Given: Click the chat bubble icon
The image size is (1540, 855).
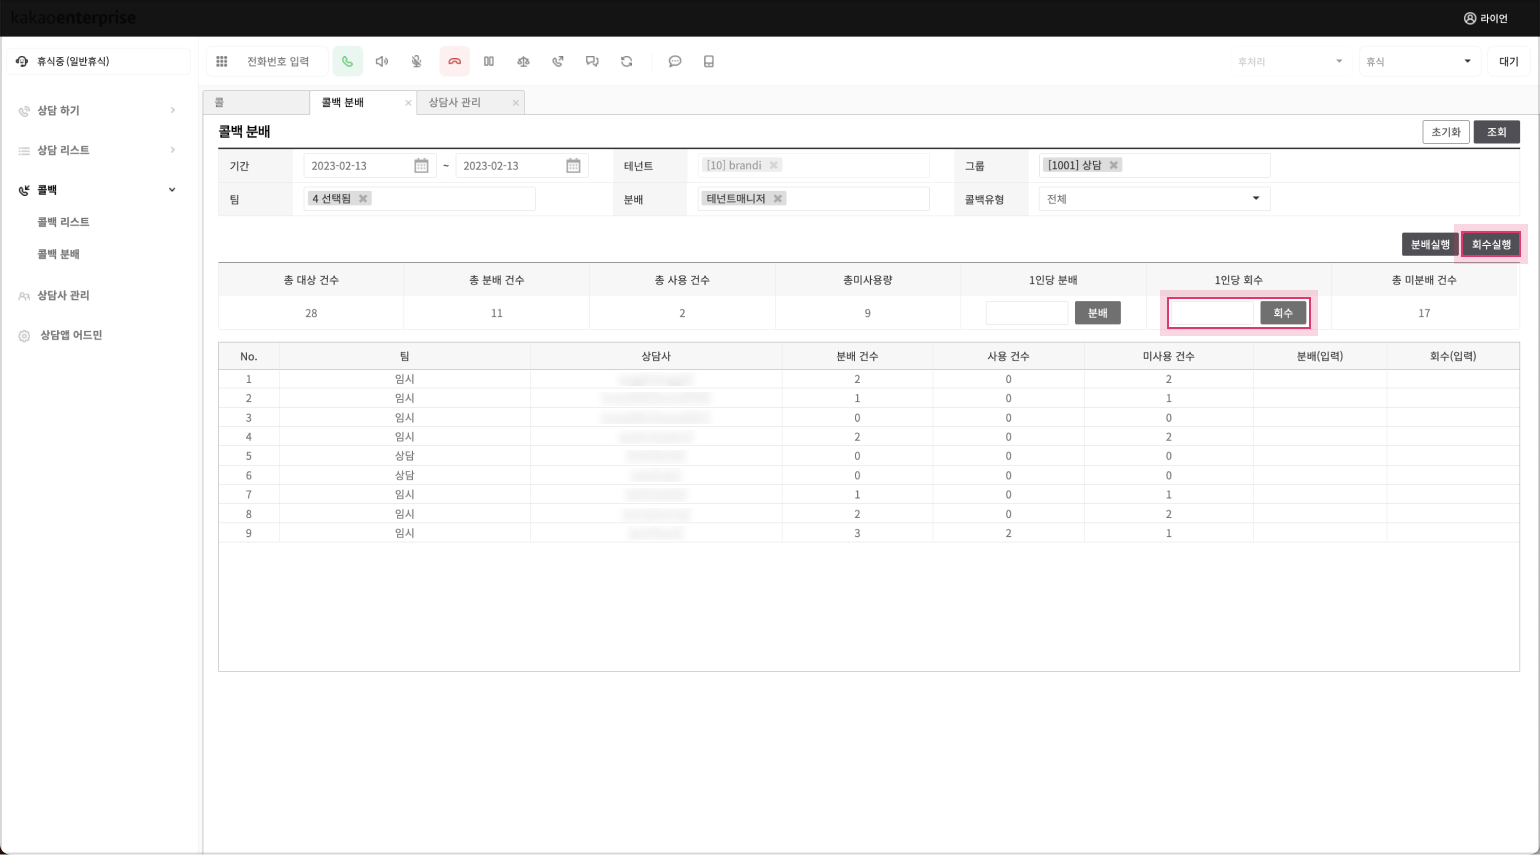Looking at the screenshot, I should point(675,62).
